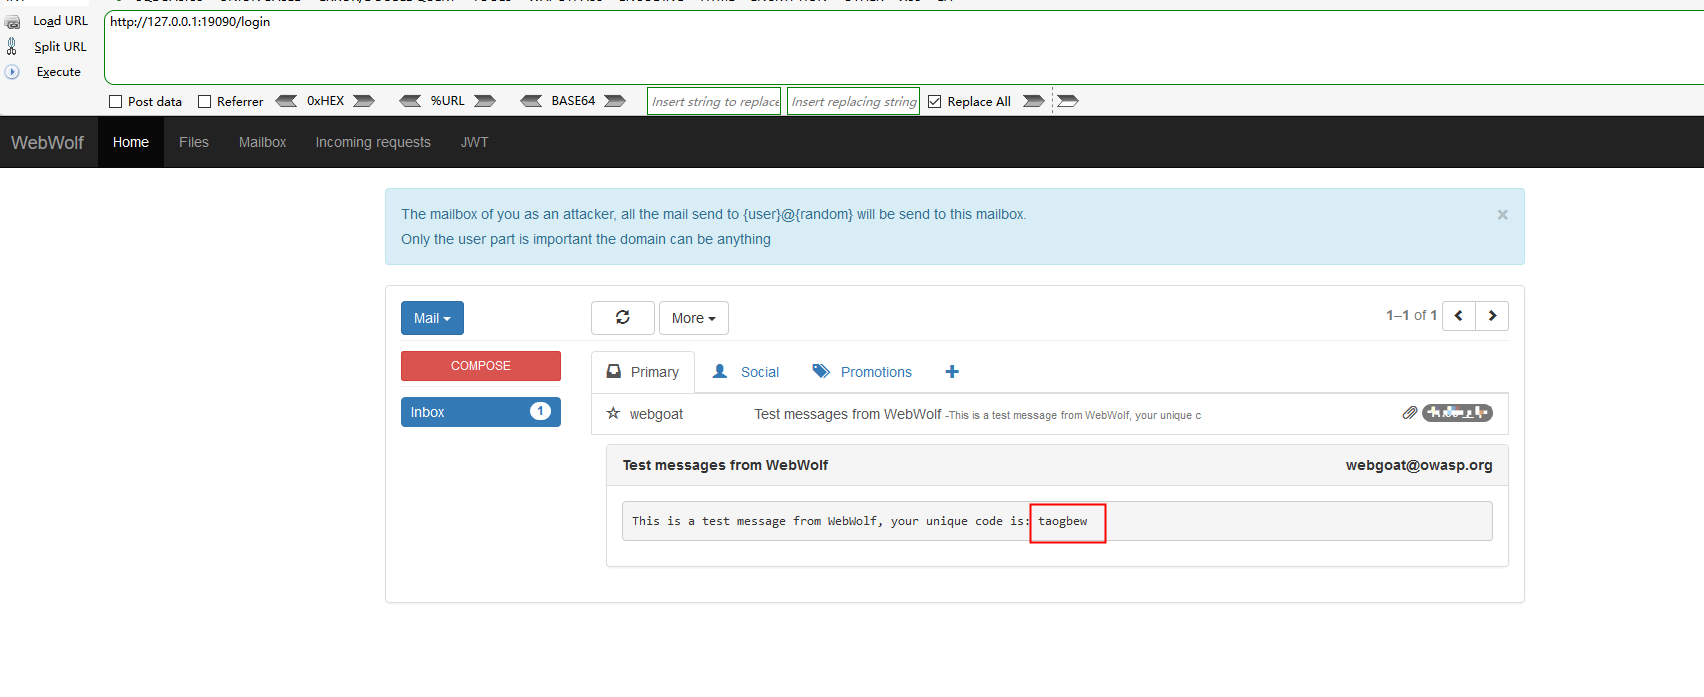Click the Load URL icon
Image resolution: width=1704 pixels, height=697 pixels.
[x=12, y=21]
